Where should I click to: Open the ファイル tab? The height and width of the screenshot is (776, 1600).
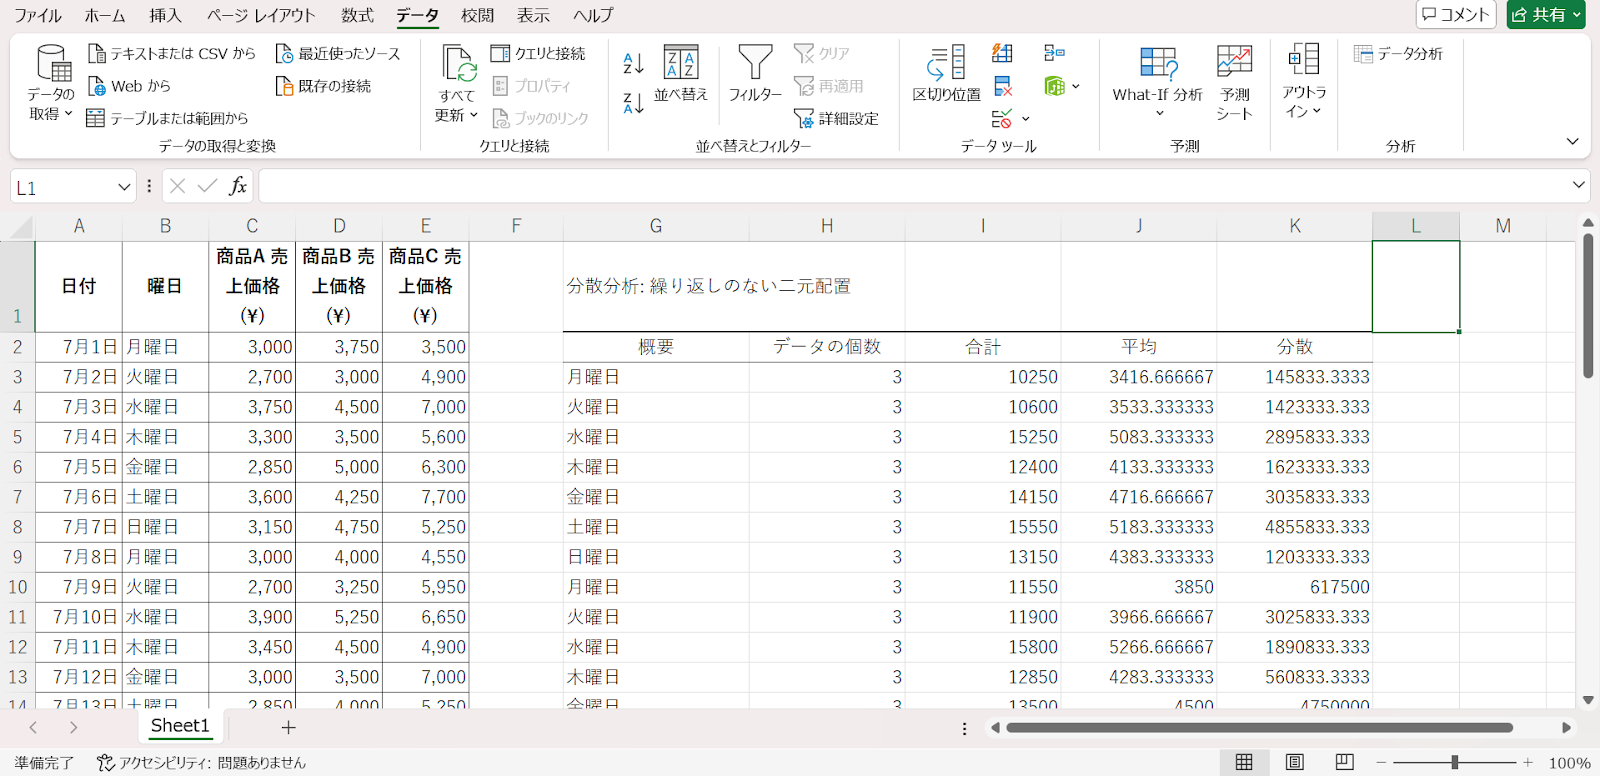pyautogui.click(x=37, y=15)
